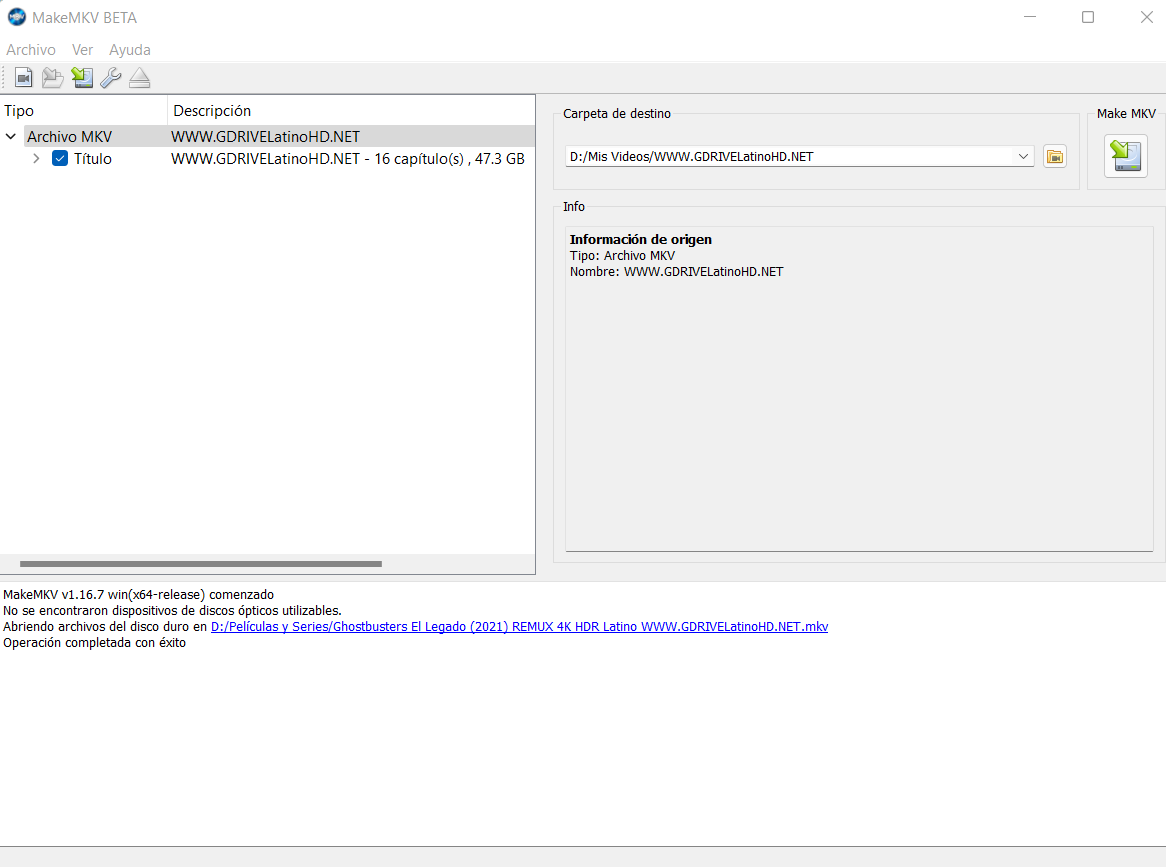Viewport: 1166px width, 867px height.
Task: Click the MakeMKV app logo in title bar
Action: tap(16, 16)
